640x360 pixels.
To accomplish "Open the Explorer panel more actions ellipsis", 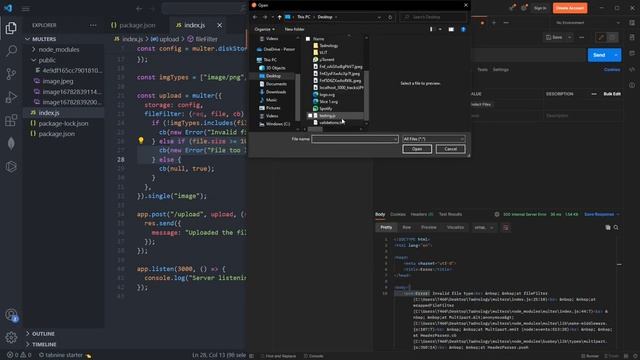I will pos(93,25).
